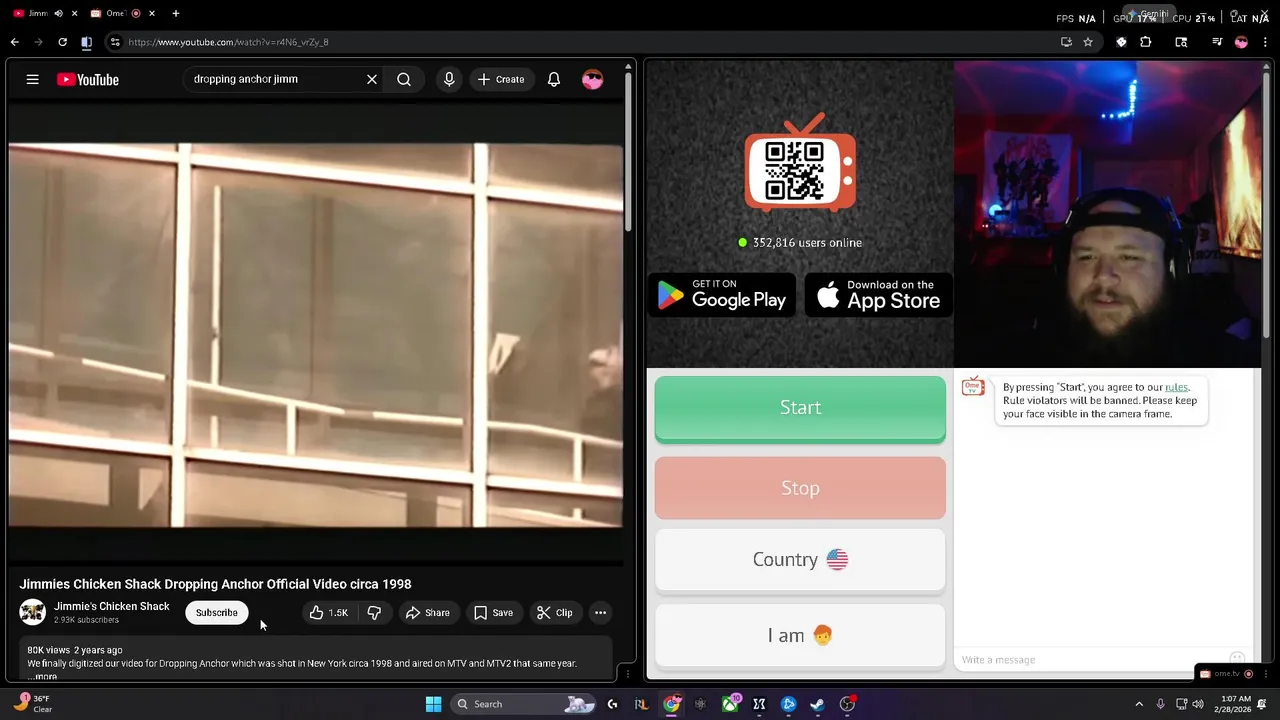Dislike the video
This screenshot has height=720, width=1280.
tap(374, 613)
